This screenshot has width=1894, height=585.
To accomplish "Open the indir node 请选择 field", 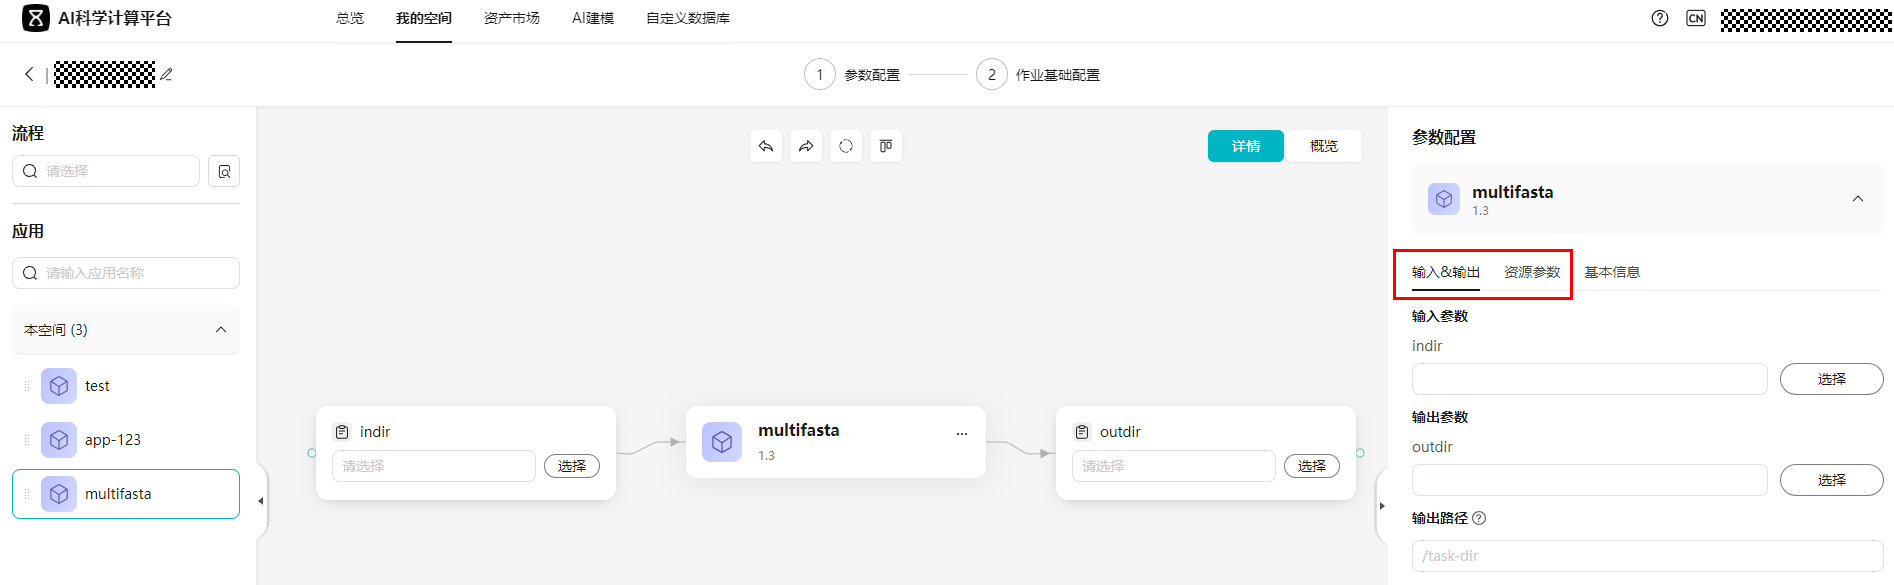I will [x=434, y=466].
